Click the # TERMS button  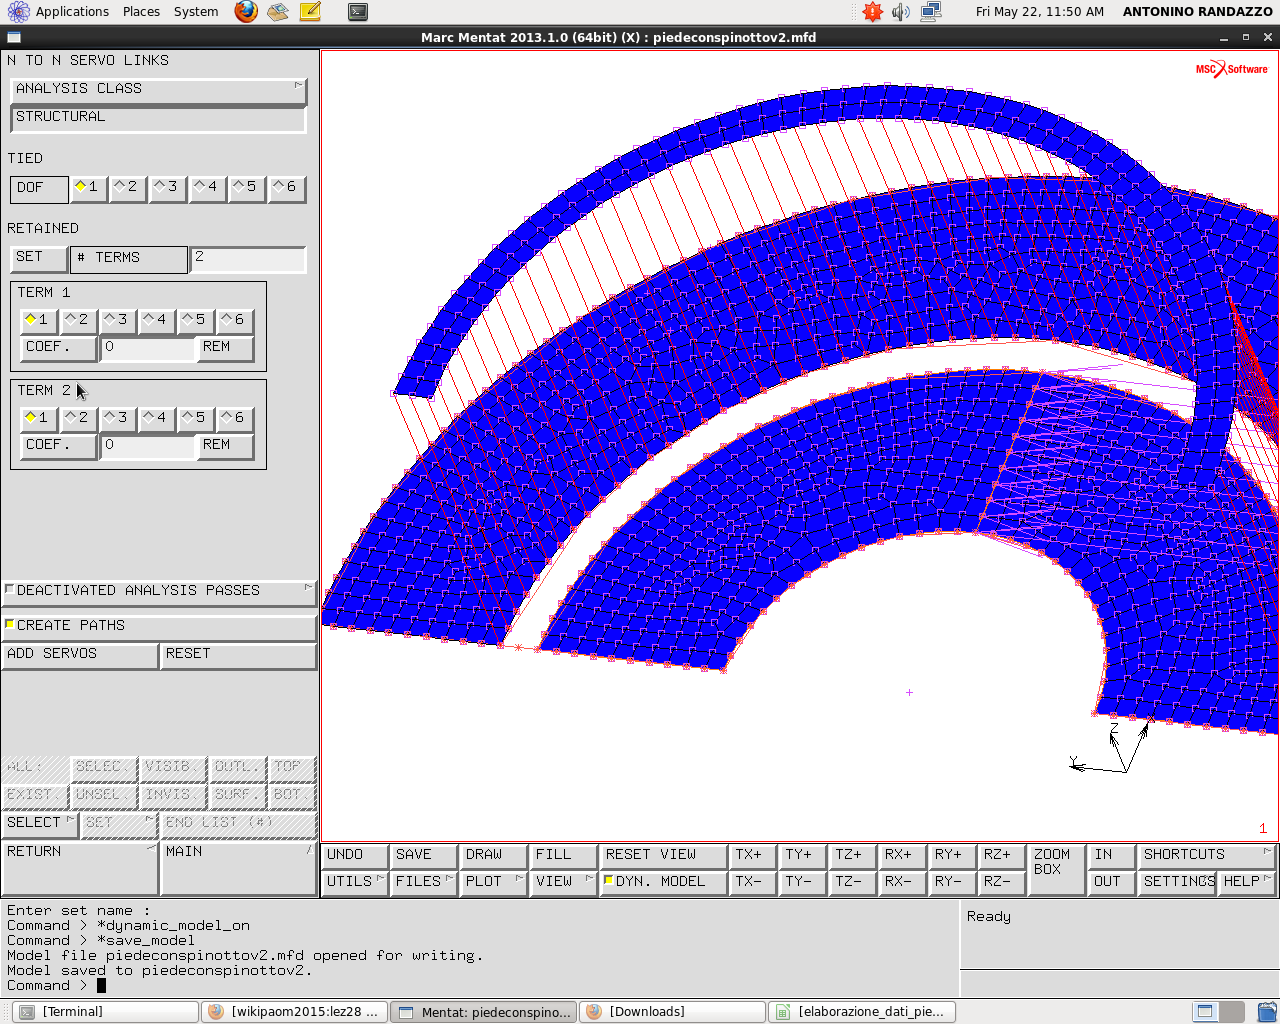point(129,258)
